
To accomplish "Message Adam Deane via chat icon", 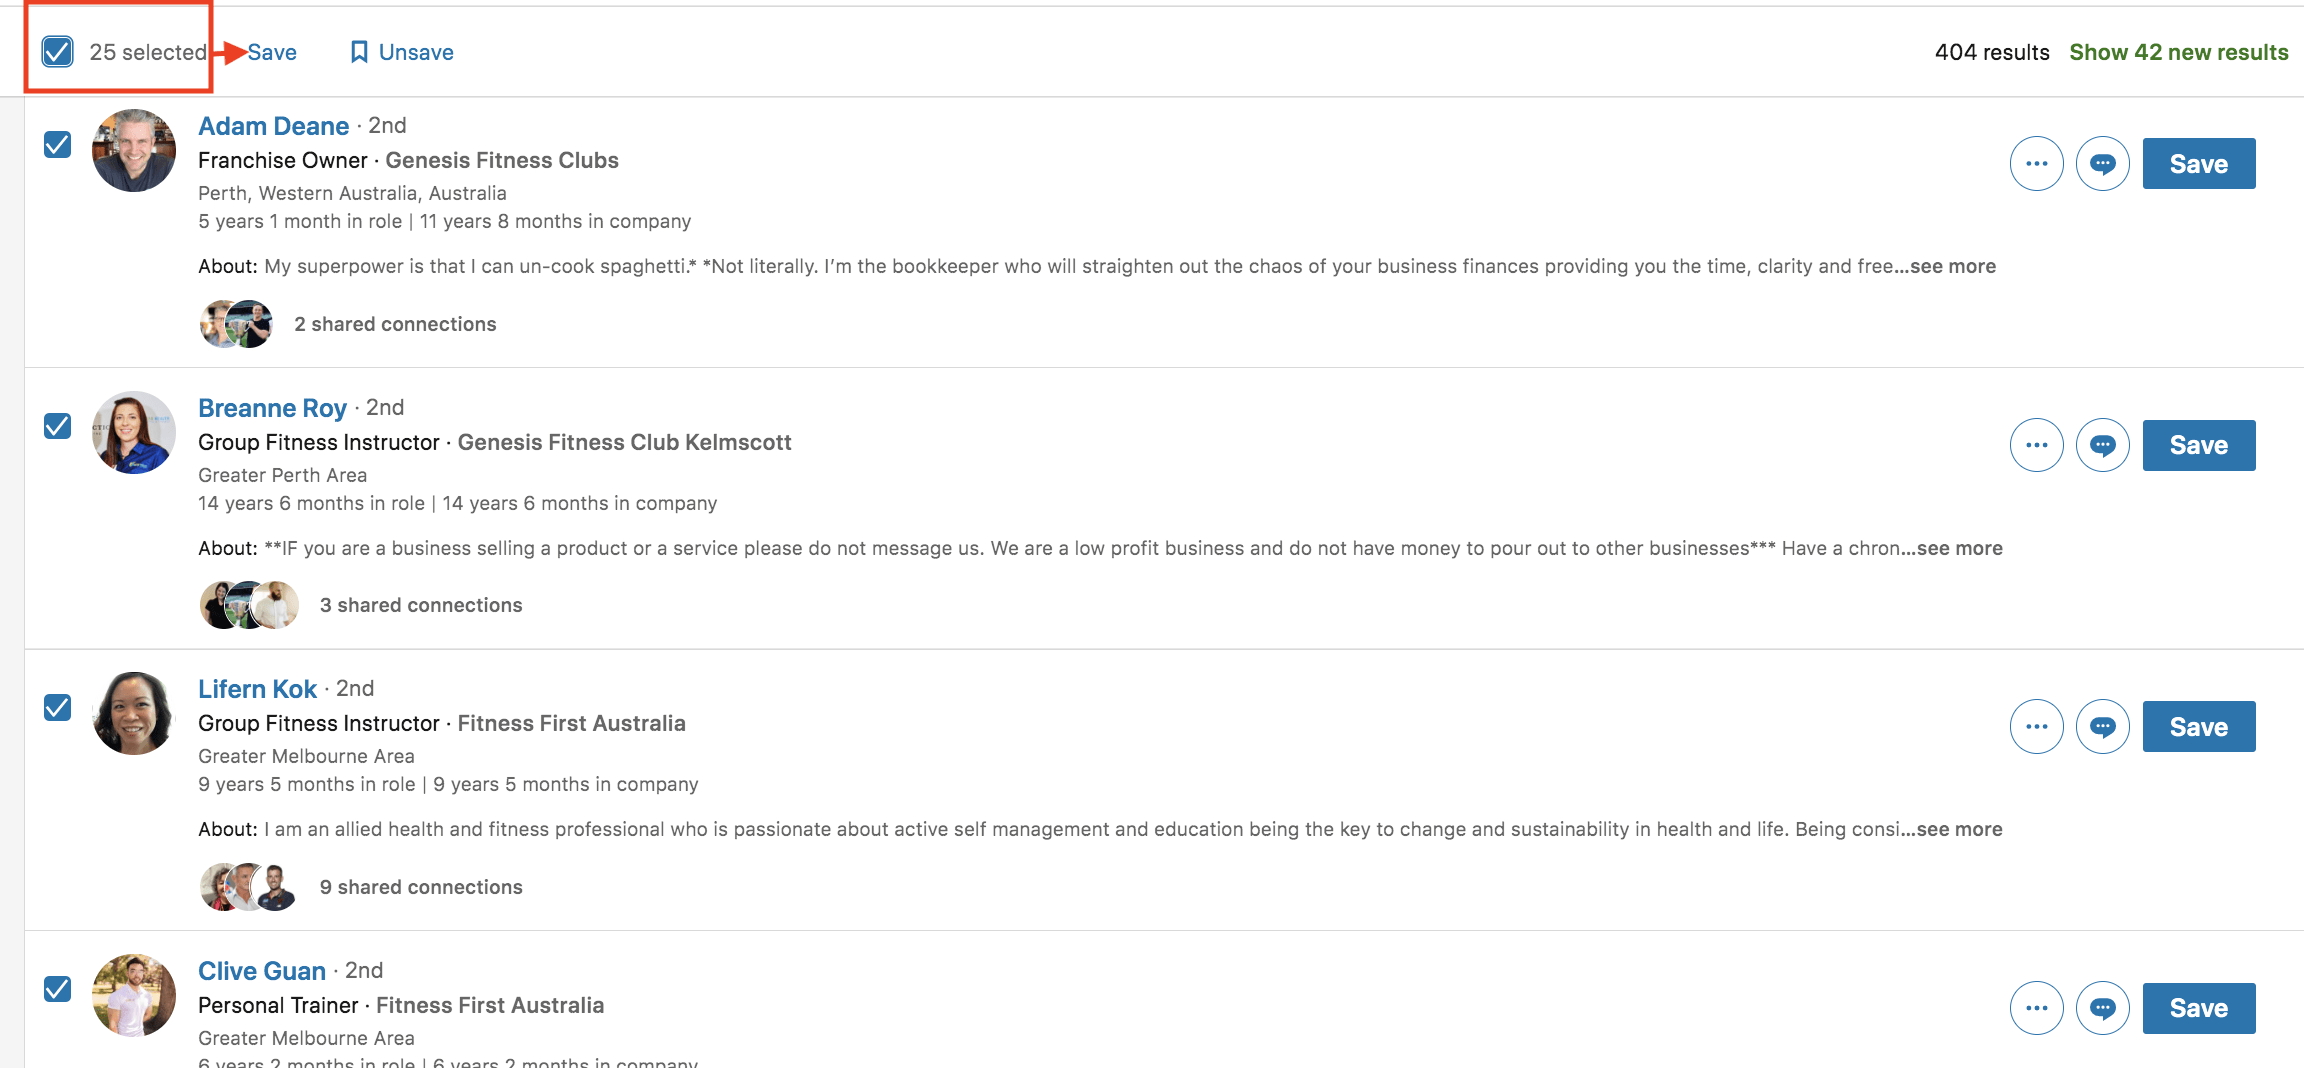I will click(2102, 164).
